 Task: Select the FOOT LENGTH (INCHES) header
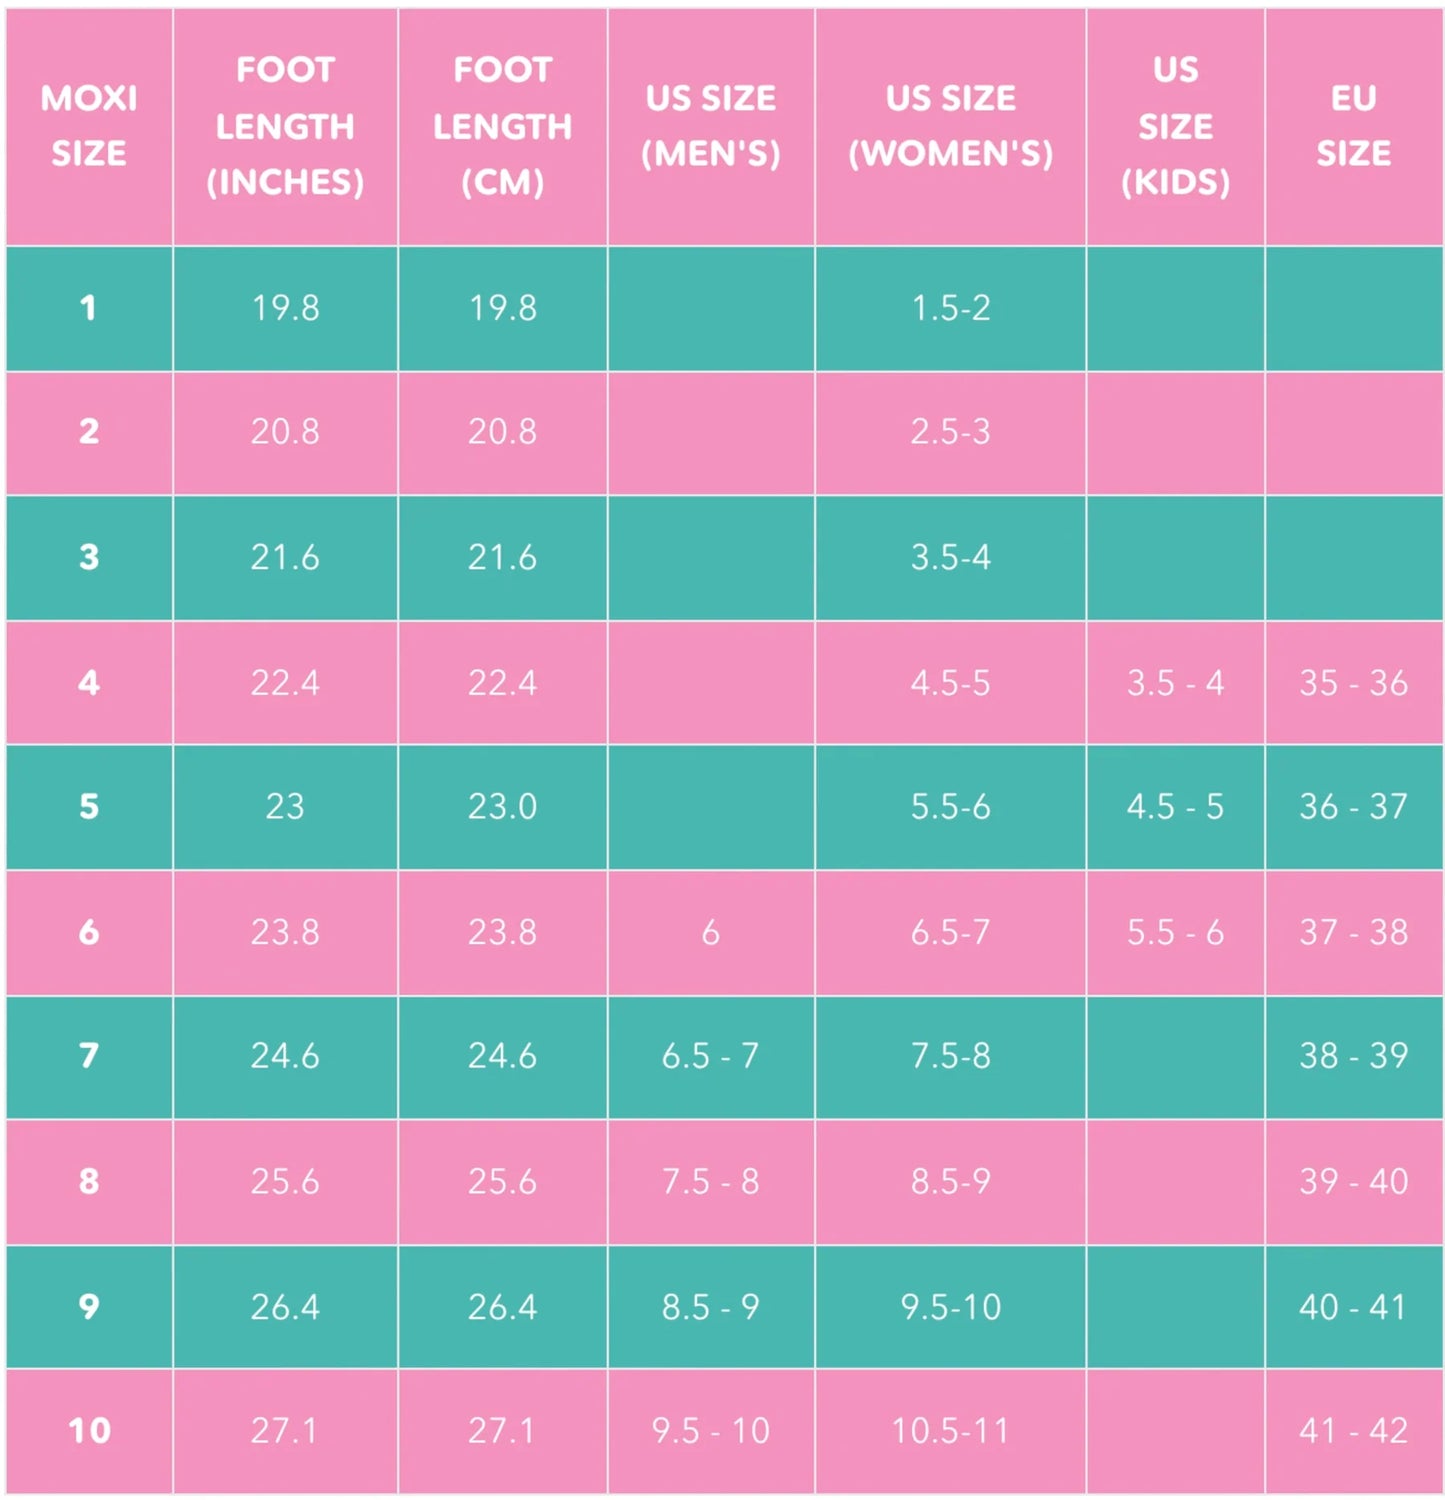pos(285,126)
